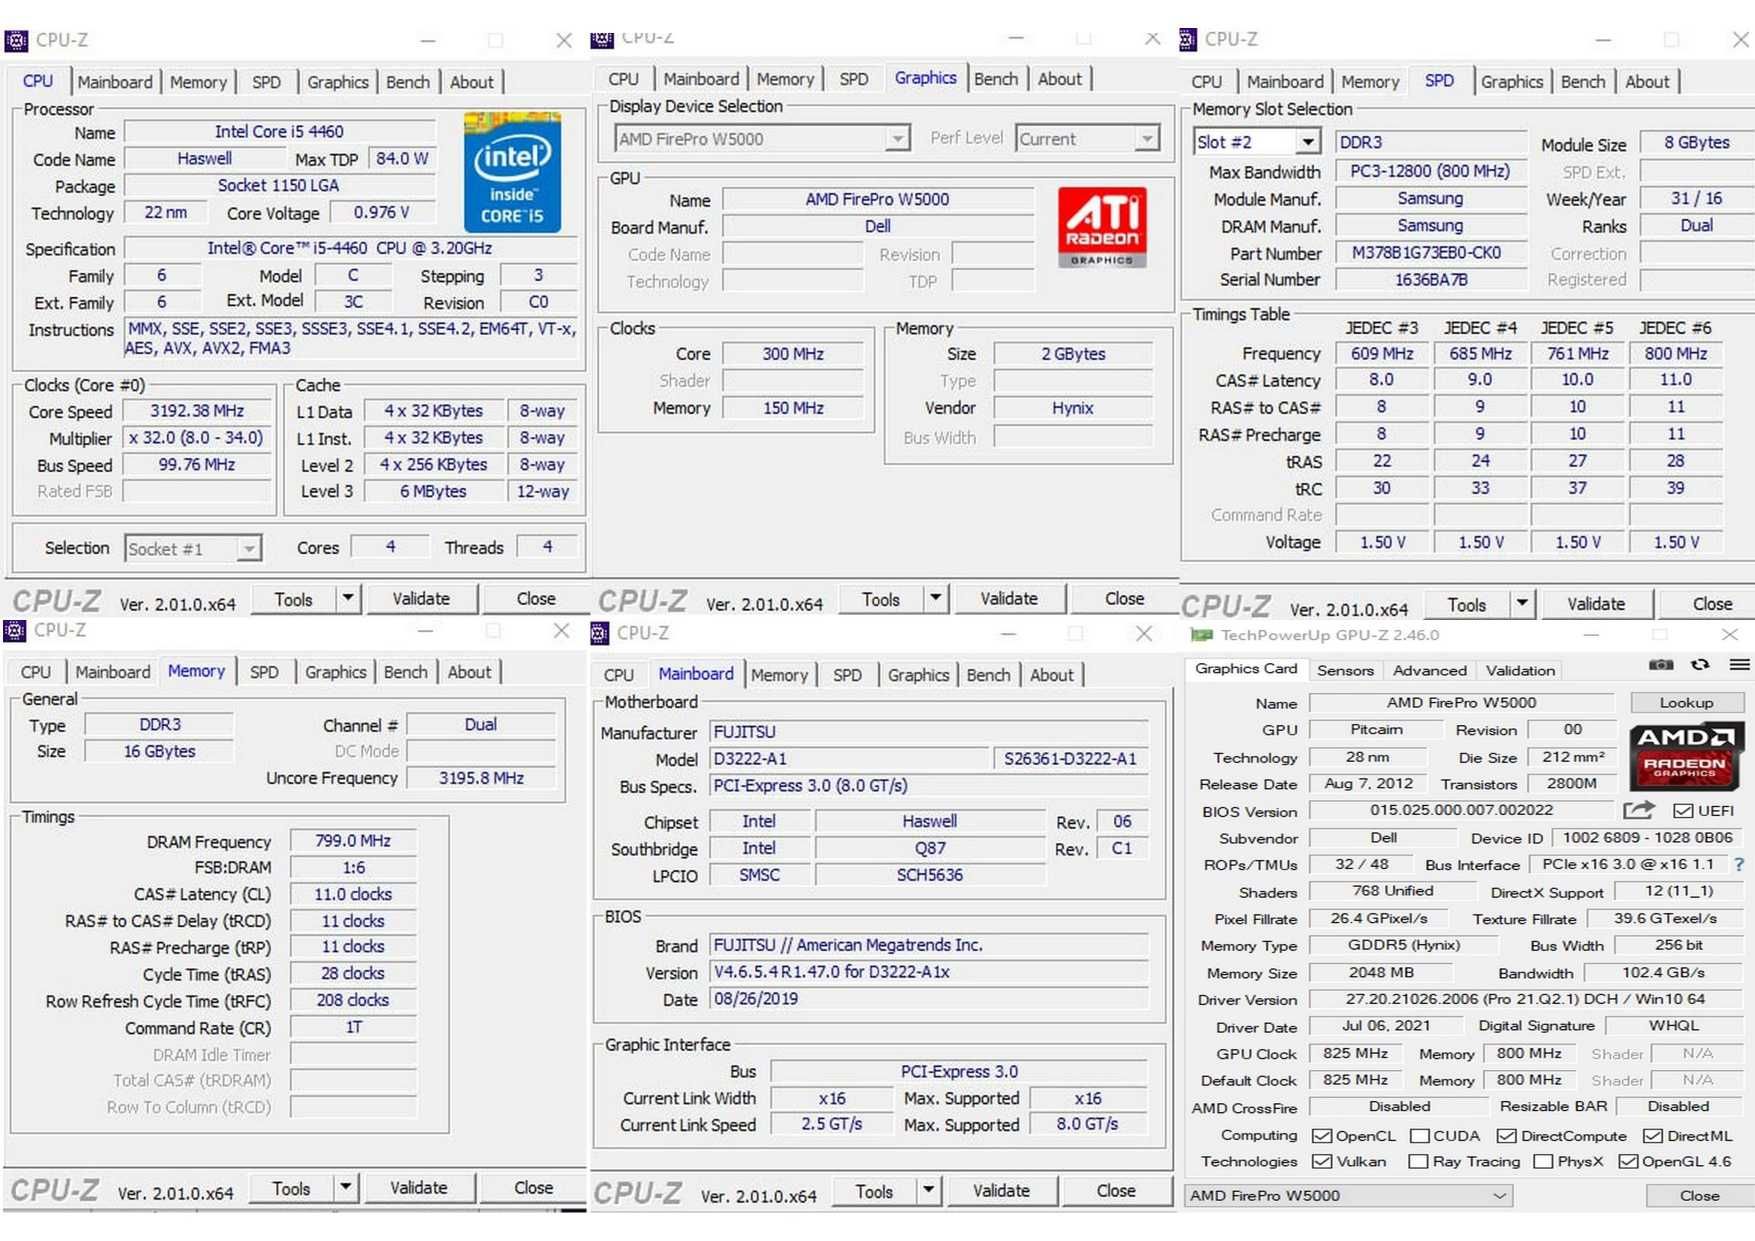
Task: Toggle the UEFI checkbox in GPU-Z
Action: coord(1683,810)
